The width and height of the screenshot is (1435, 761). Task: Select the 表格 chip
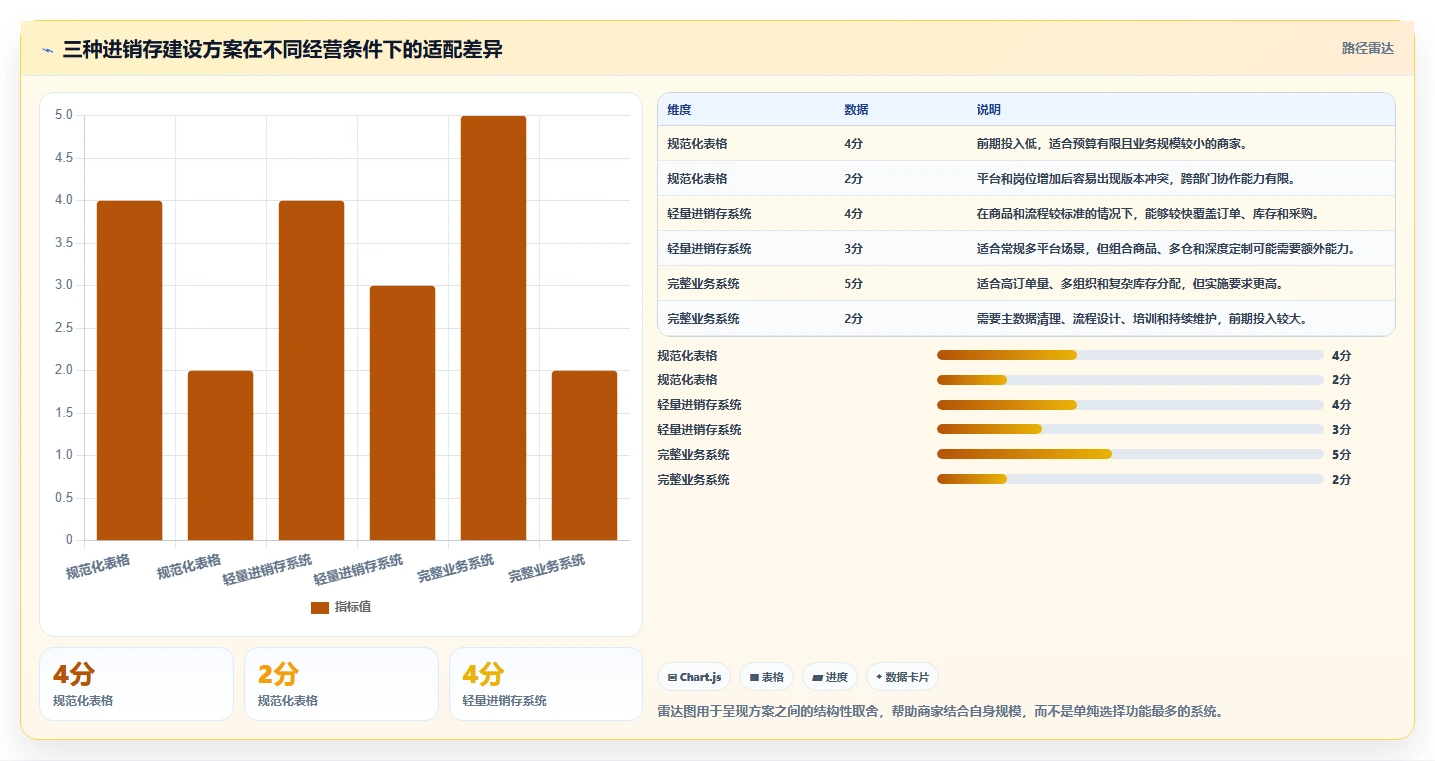766,677
